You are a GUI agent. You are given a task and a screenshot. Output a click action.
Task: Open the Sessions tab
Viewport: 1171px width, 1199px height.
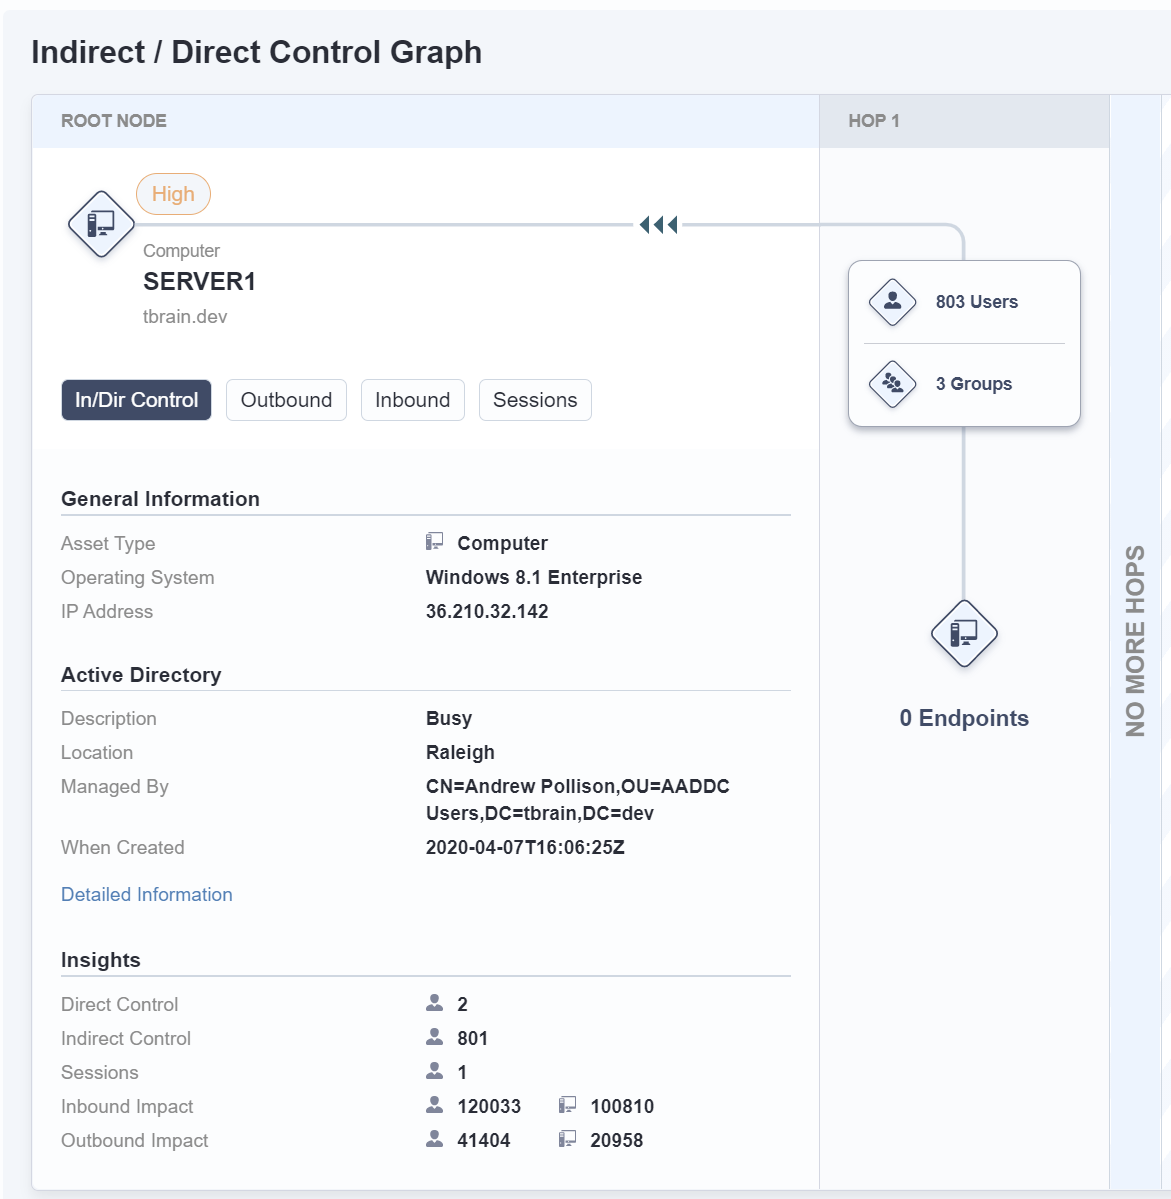(535, 400)
